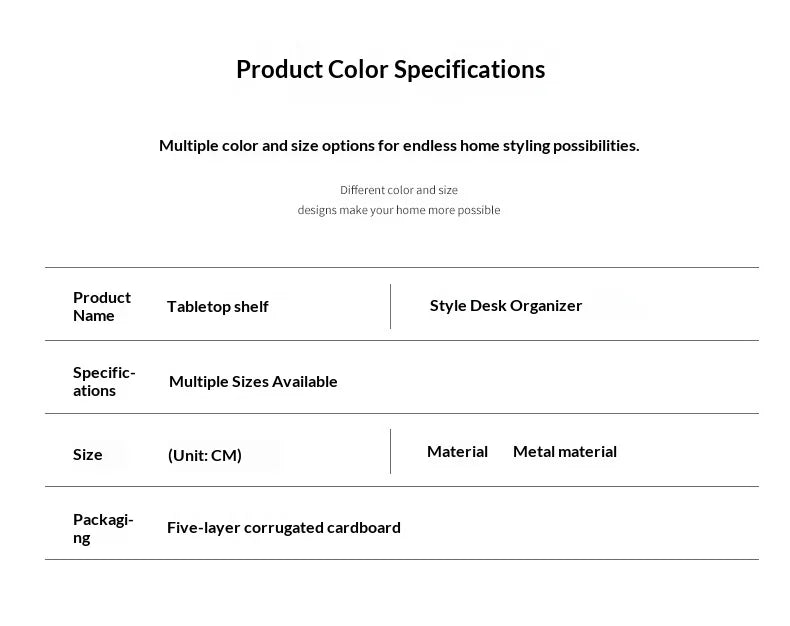Click the (Unit: CM) value
Screen dimensions: 790x626
tap(205, 455)
